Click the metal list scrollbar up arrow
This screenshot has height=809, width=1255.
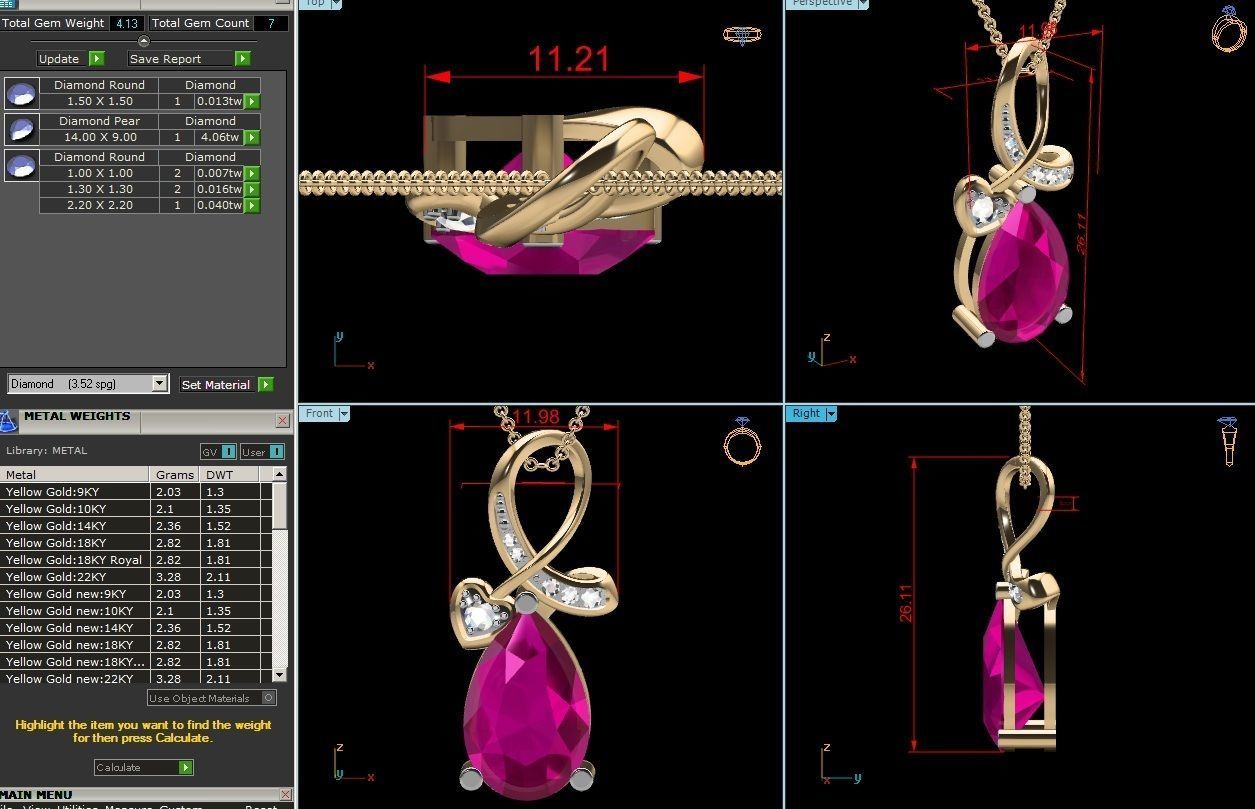[x=279, y=475]
